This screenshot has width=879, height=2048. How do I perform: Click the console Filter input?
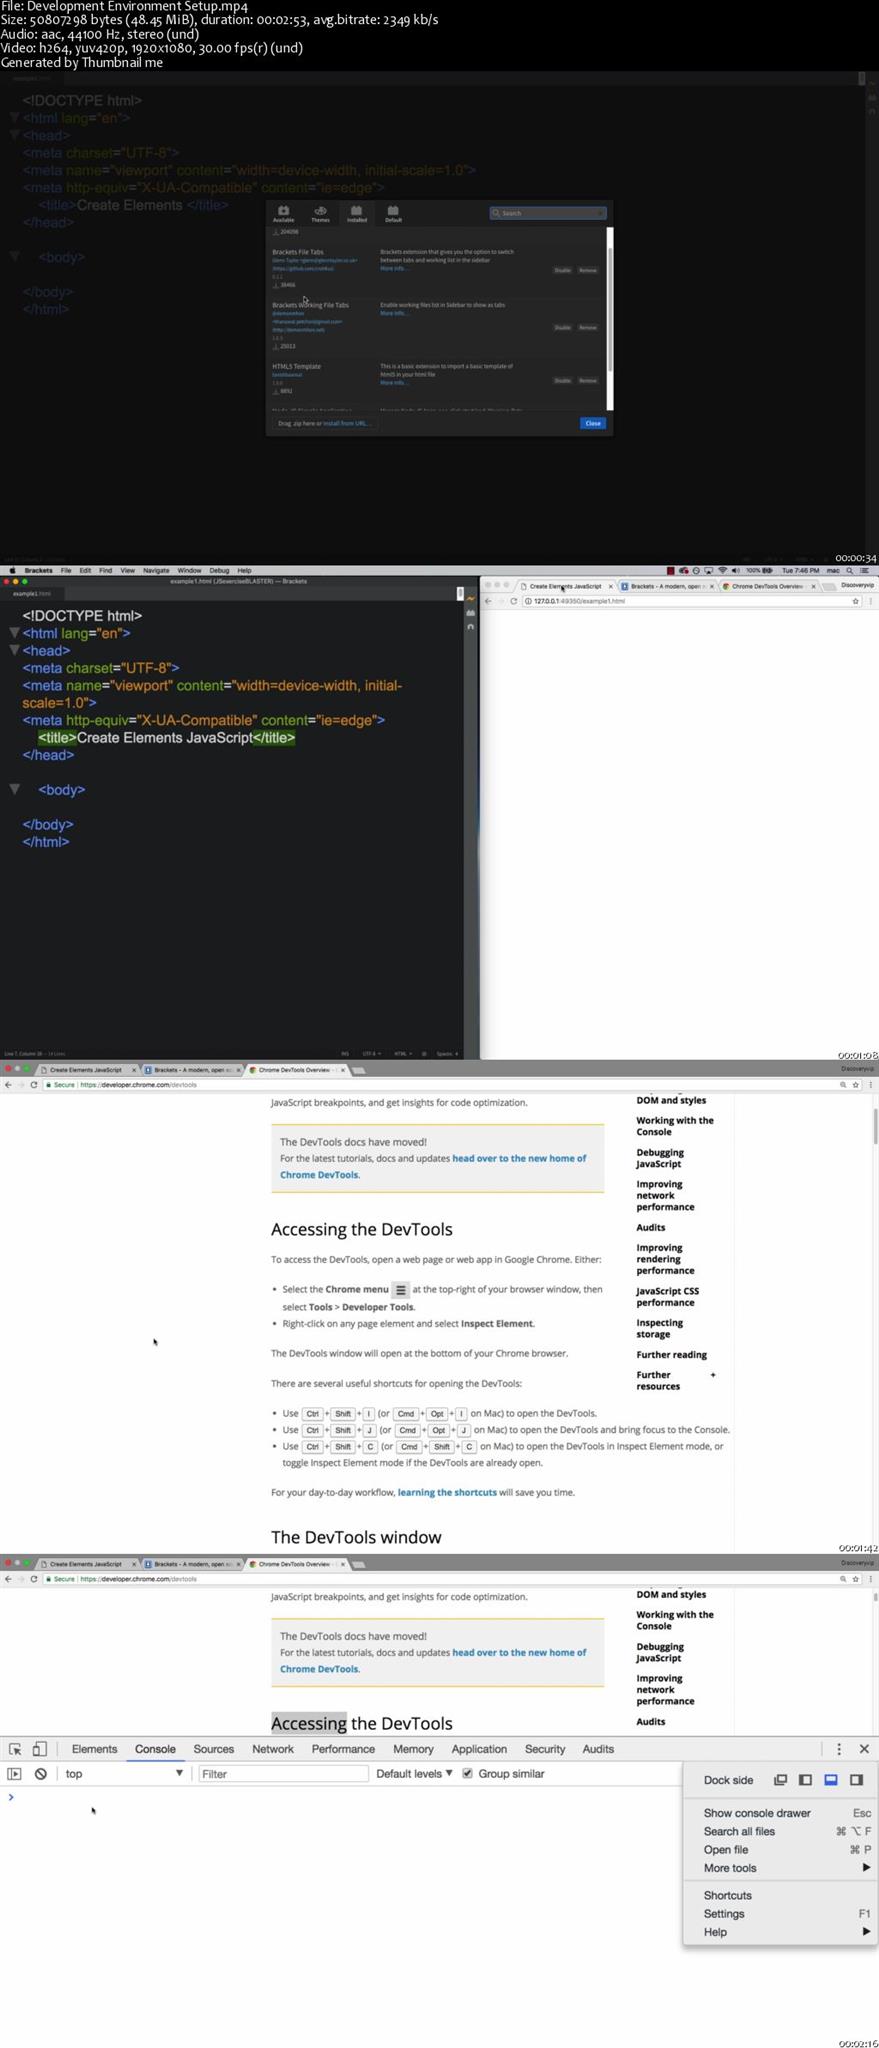pos(283,1774)
